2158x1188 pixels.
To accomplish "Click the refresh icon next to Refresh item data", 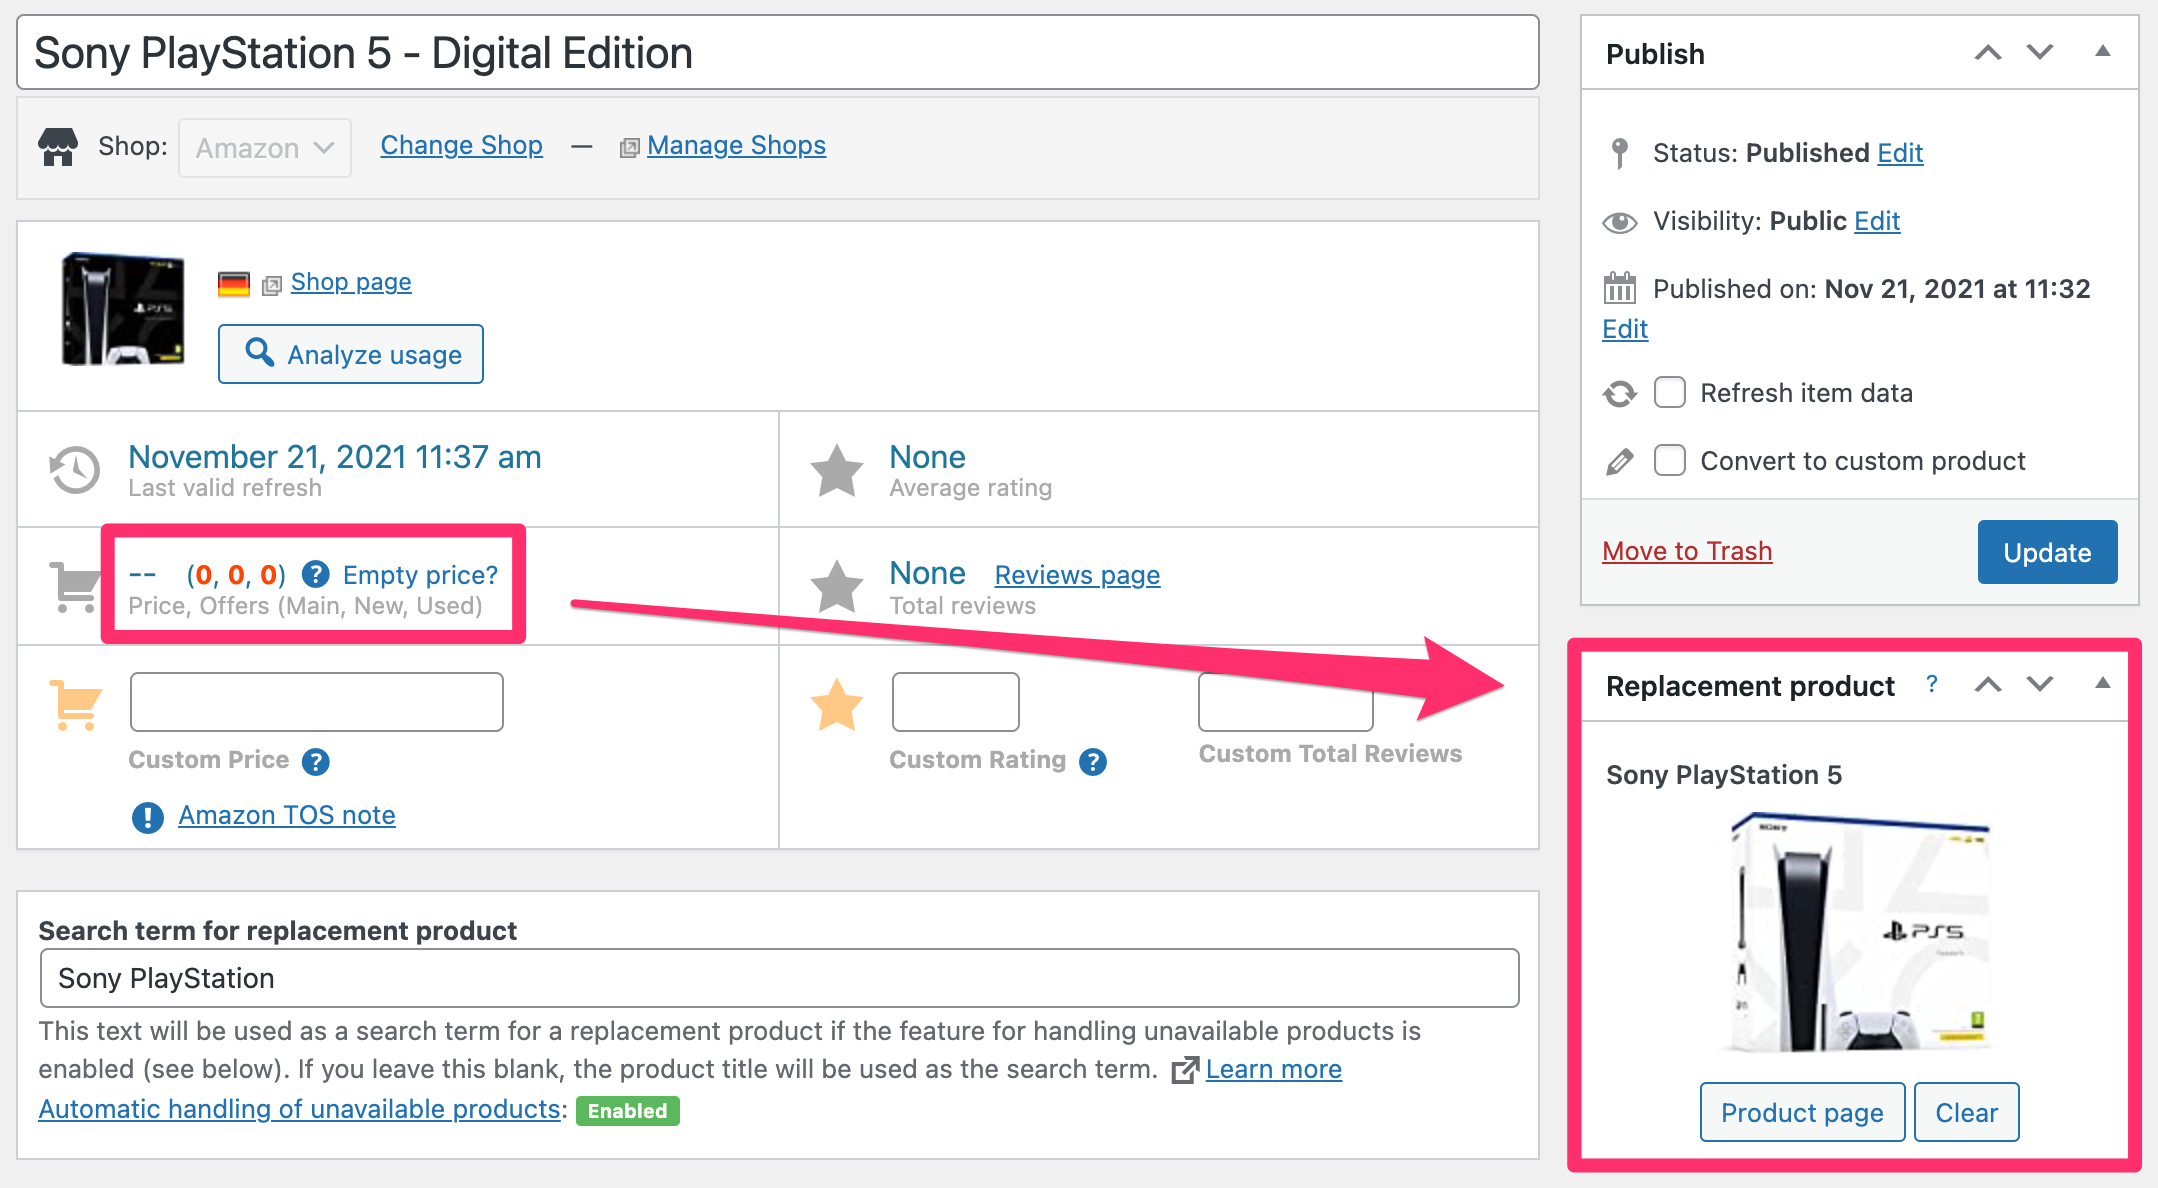I will (1620, 393).
